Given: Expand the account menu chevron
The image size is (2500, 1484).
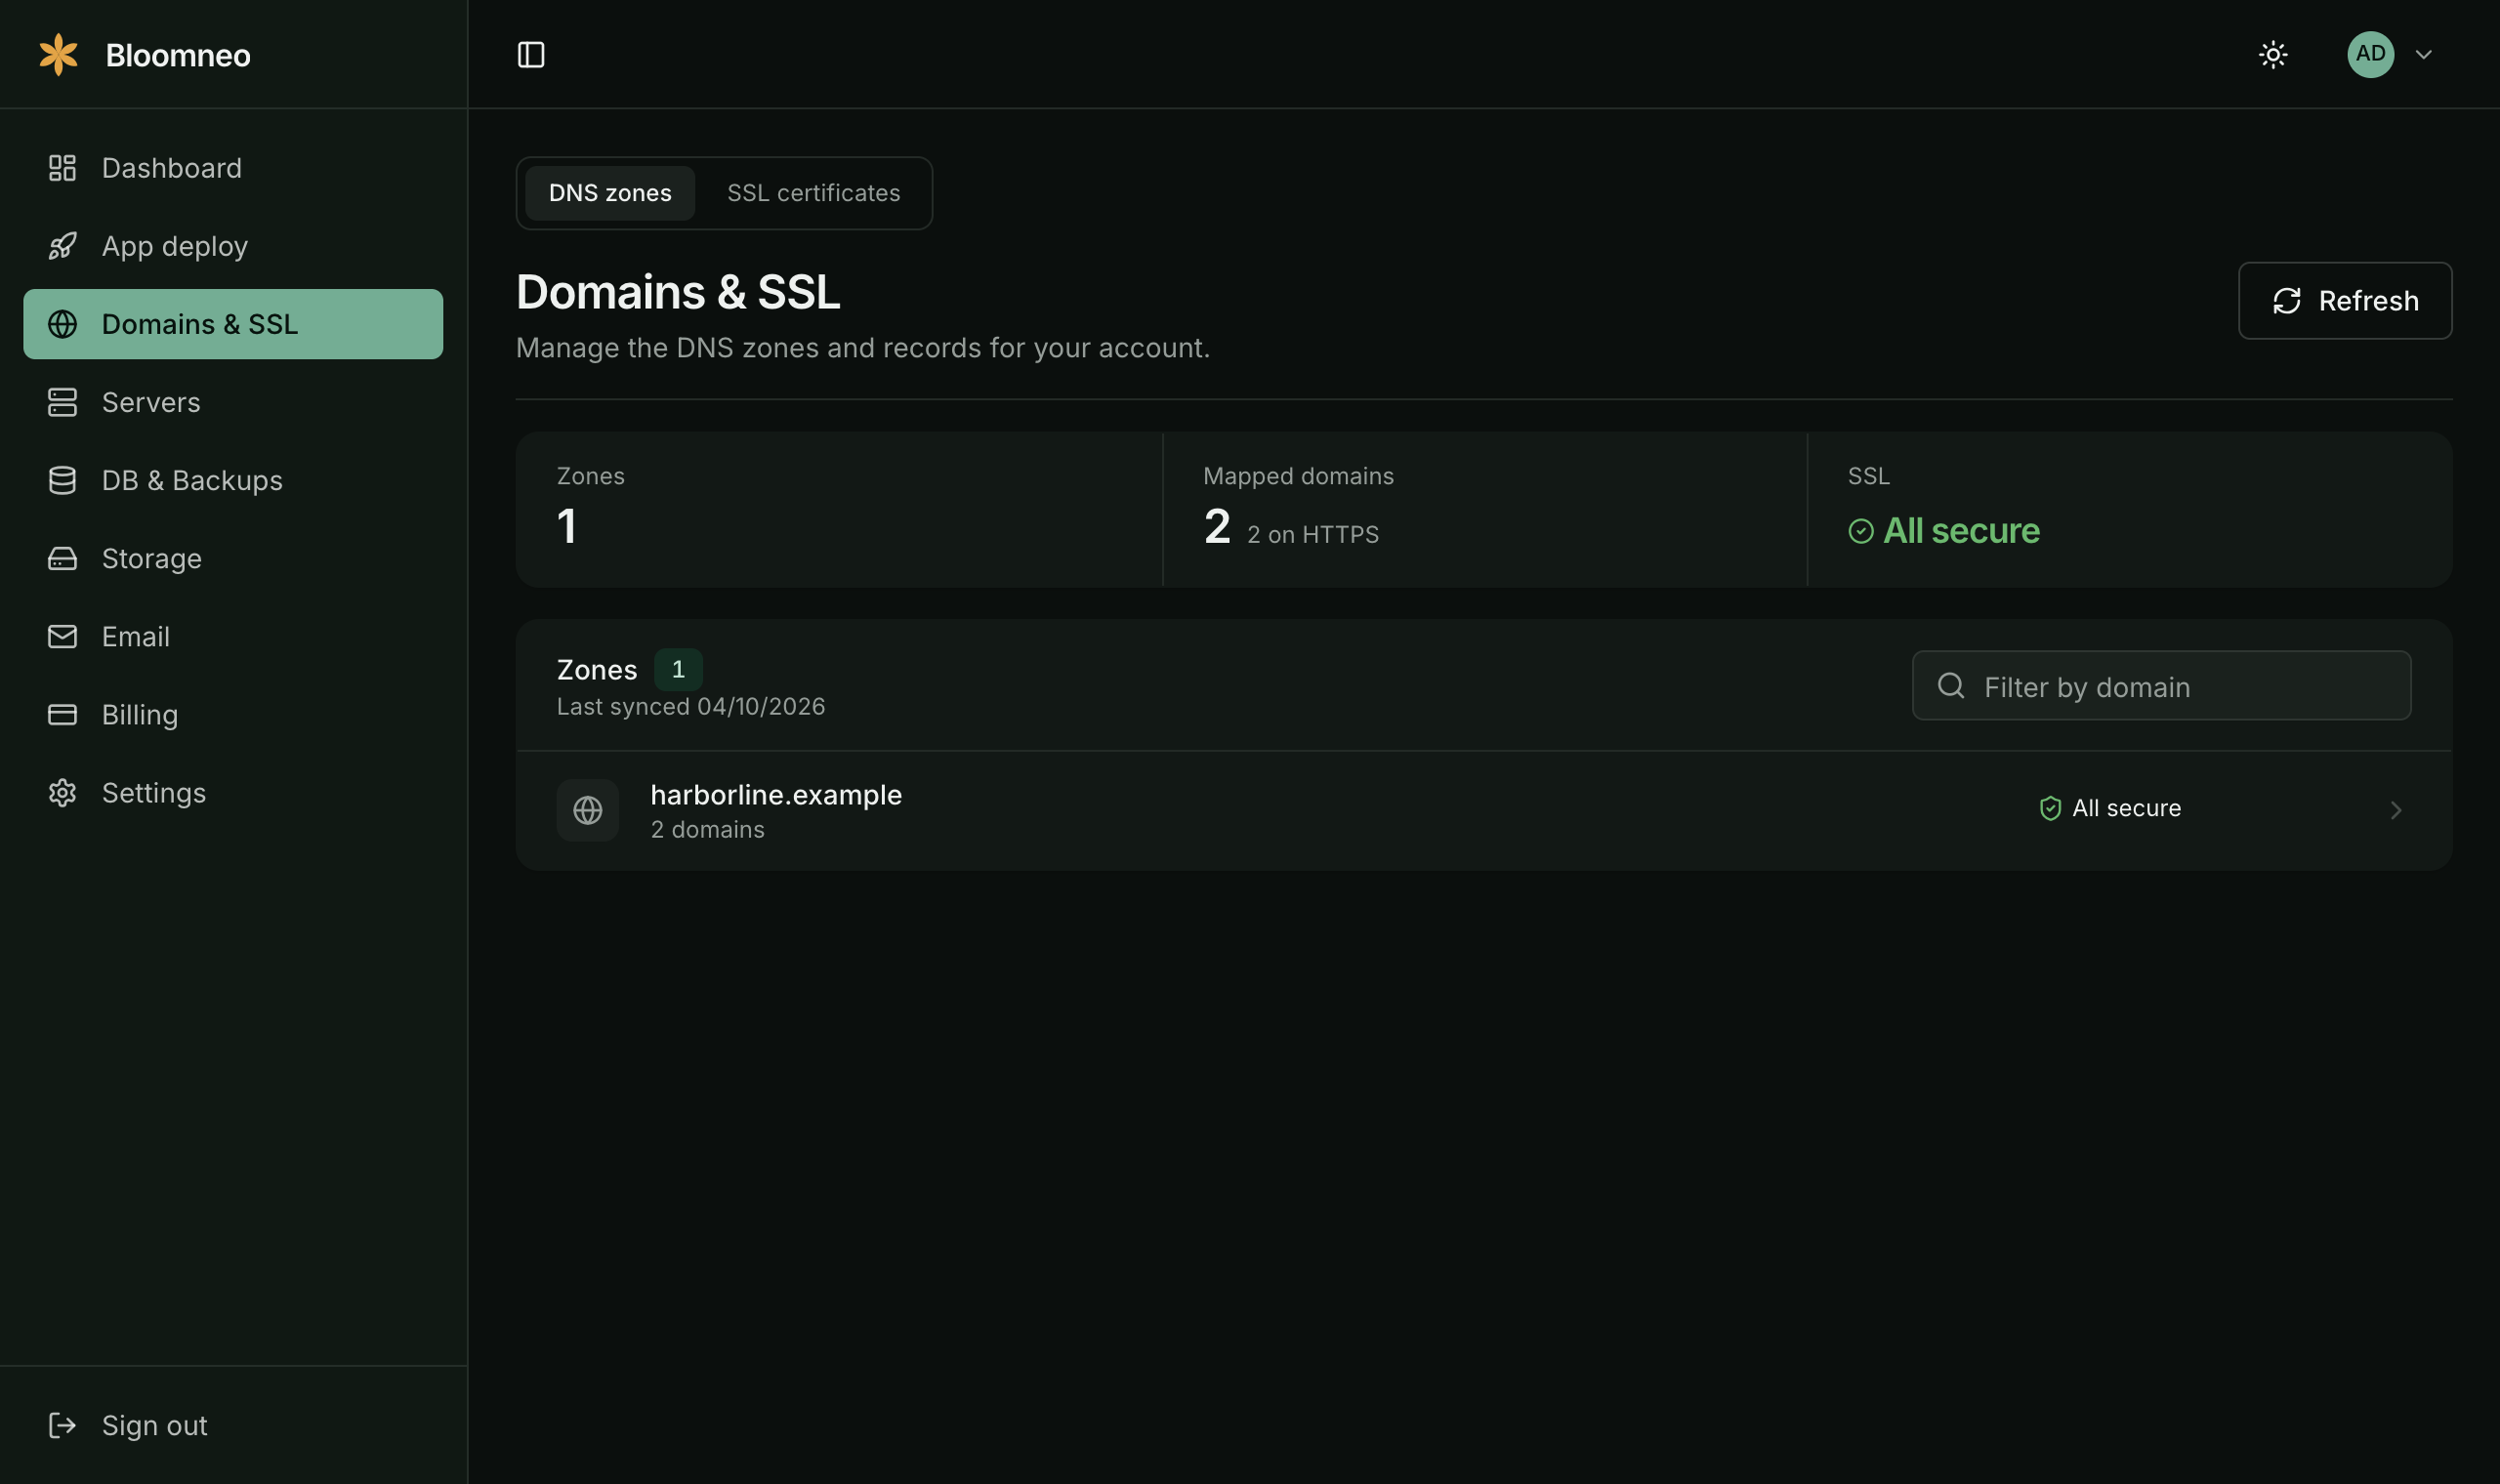Looking at the screenshot, I should [2423, 54].
